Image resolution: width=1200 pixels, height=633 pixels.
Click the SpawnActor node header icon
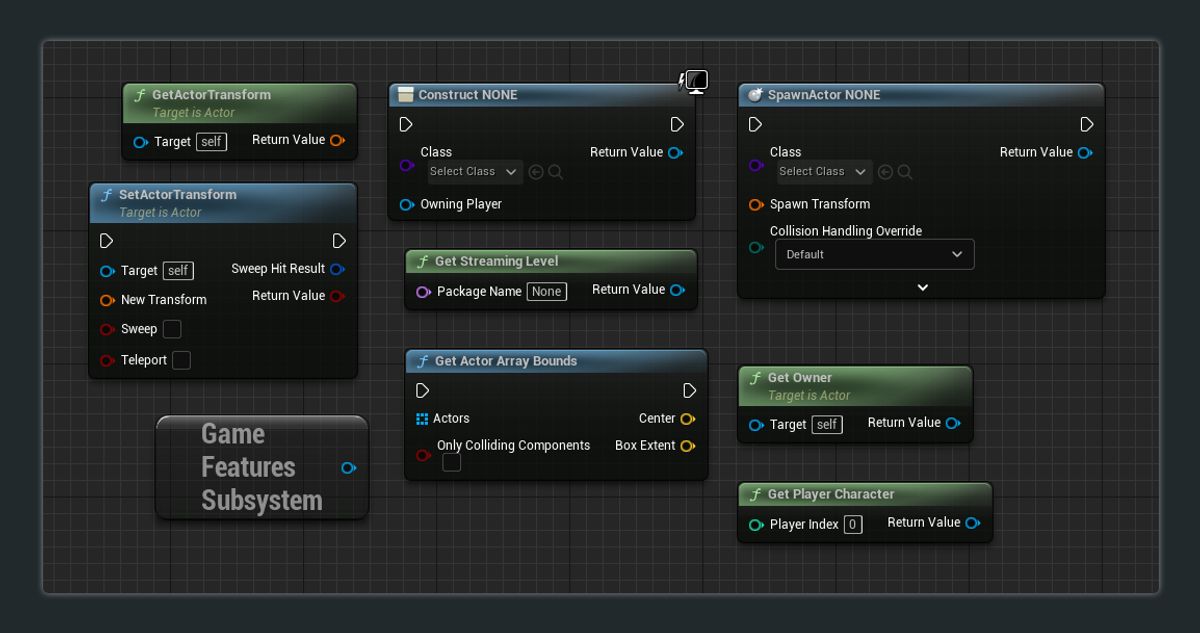(755, 94)
